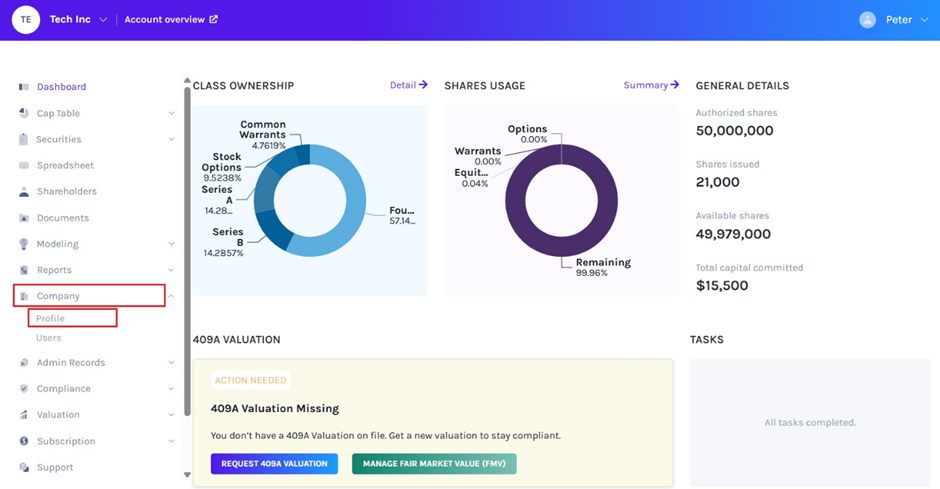Click the Cap Table pie icon

[x=24, y=113]
